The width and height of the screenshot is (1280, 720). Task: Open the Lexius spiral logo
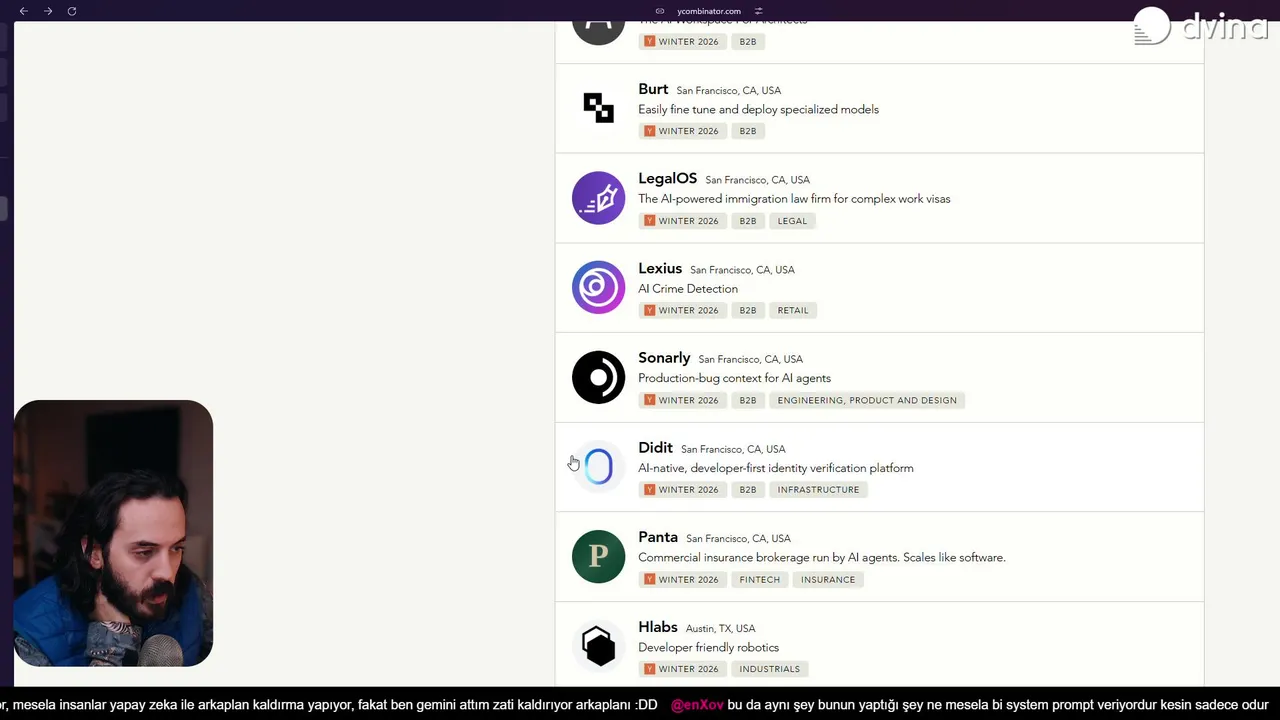pyautogui.click(x=598, y=287)
